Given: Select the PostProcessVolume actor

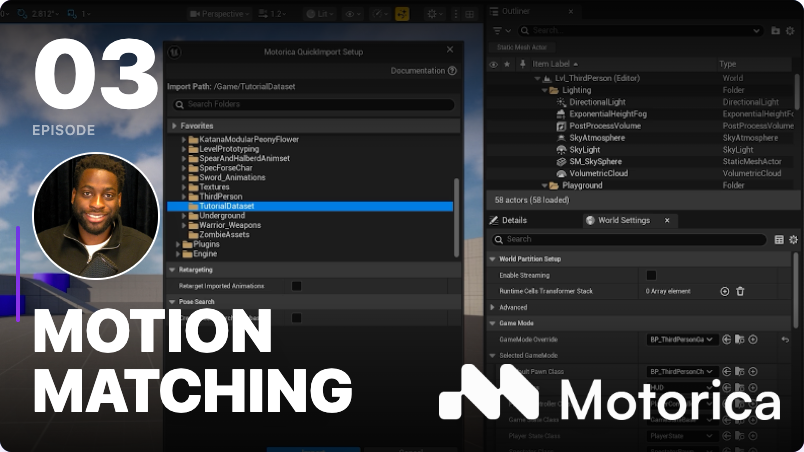Looking at the screenshot, I should [x=605, y=126].
